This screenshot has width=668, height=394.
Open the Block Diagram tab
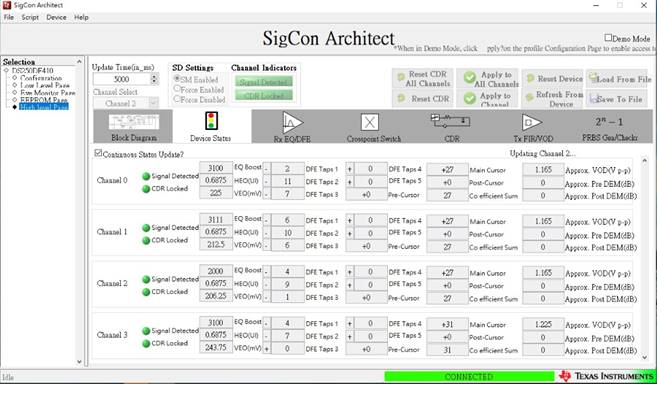(x=133, y=126)
